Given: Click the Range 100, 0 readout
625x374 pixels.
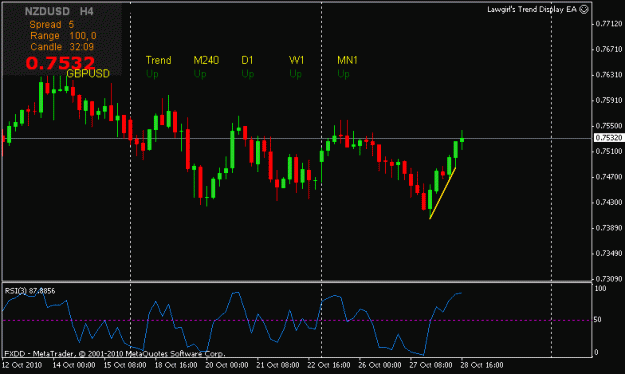Looking at the screenshot, I should 63,36.
